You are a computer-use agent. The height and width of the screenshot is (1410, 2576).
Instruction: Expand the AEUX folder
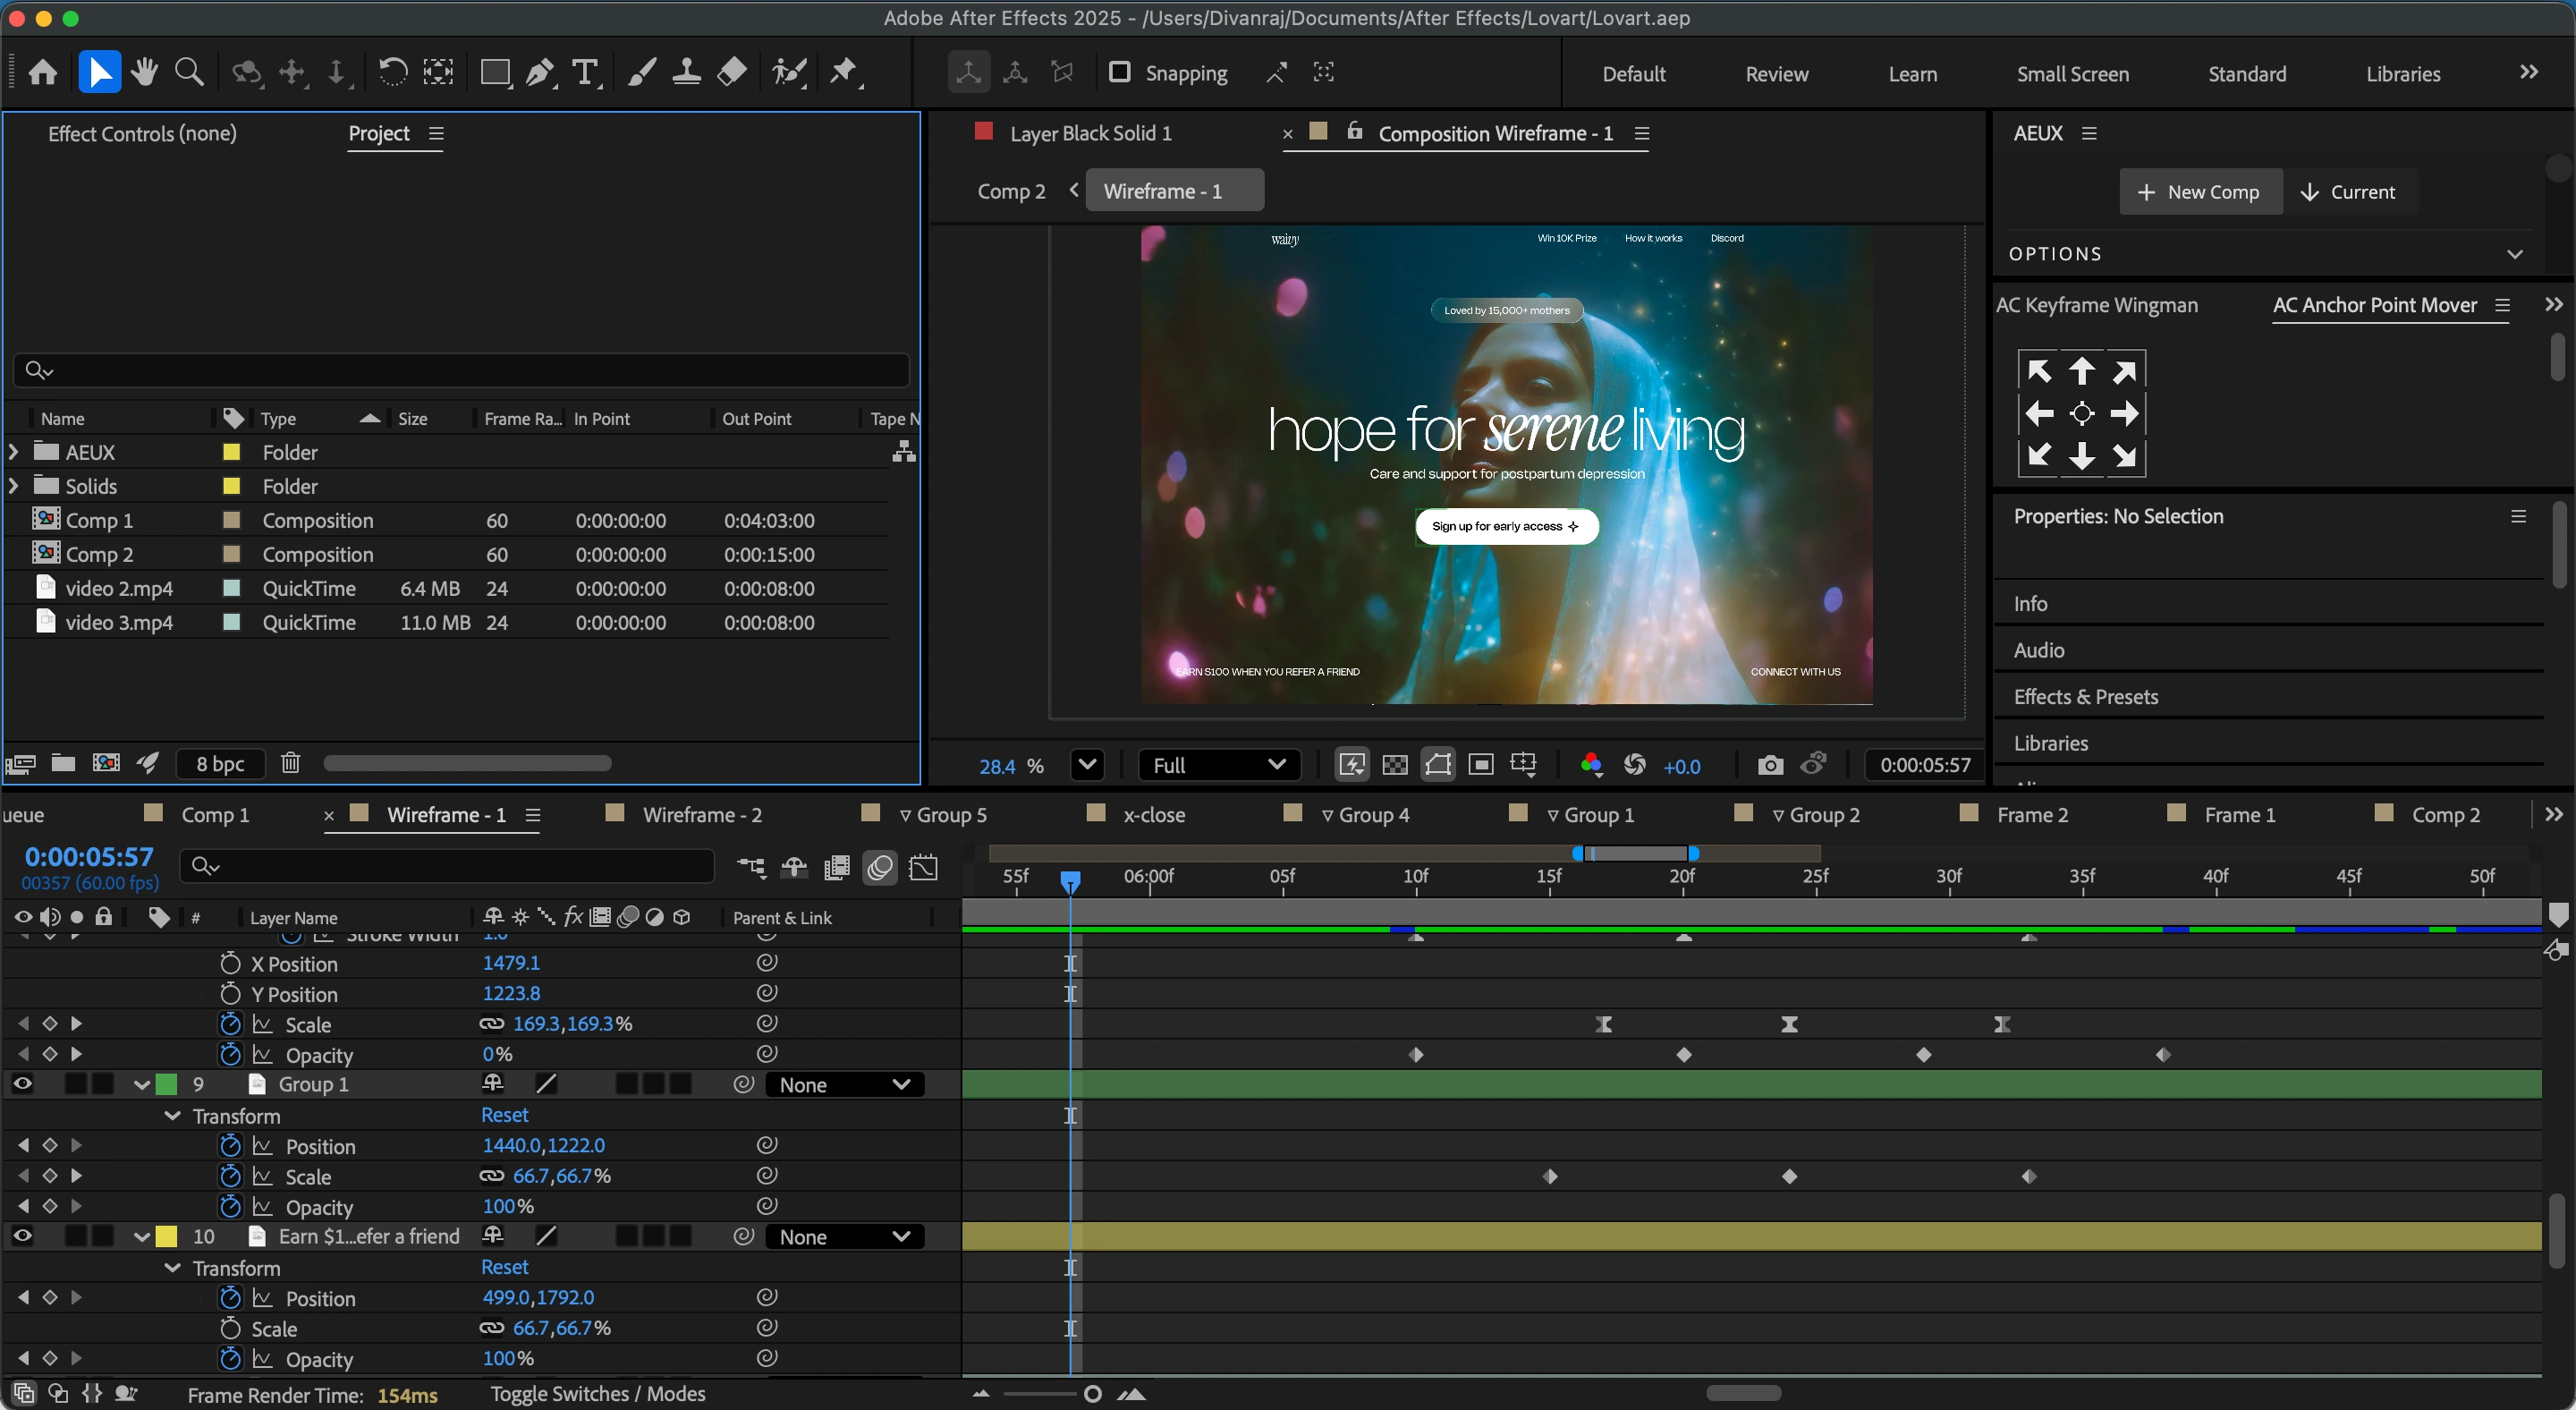click(x=13, y=452)
